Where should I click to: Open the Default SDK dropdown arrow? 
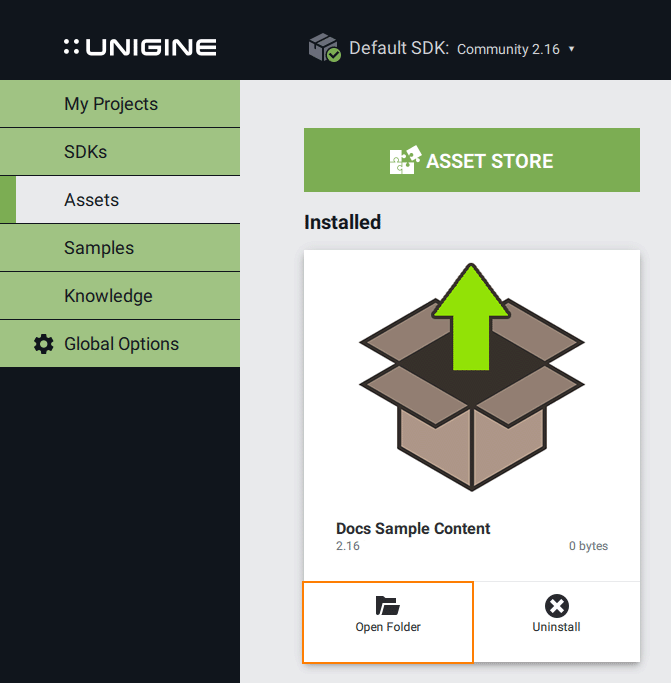(x=571, y=49)
